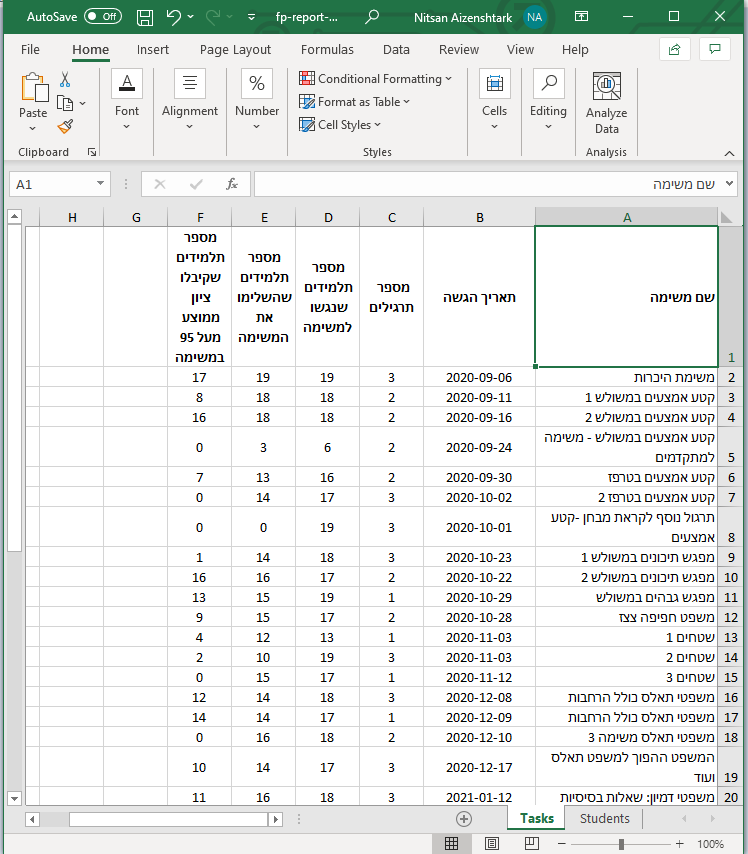Screen dimensions: 748x854
Task: Open the Cell Styles gallery
Action: [x=341, y=125]
